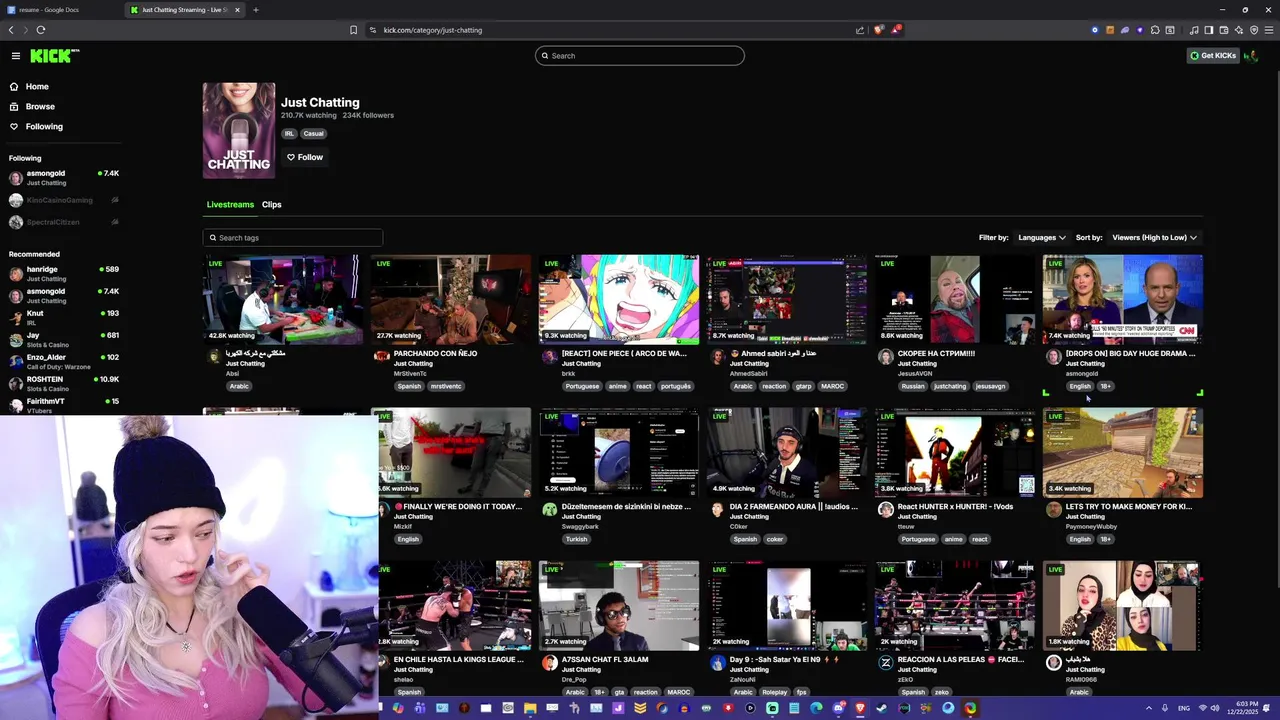Click the Get KICKs button
1280x720 pixels.
pyautogui.click(x=1213, y=56)
